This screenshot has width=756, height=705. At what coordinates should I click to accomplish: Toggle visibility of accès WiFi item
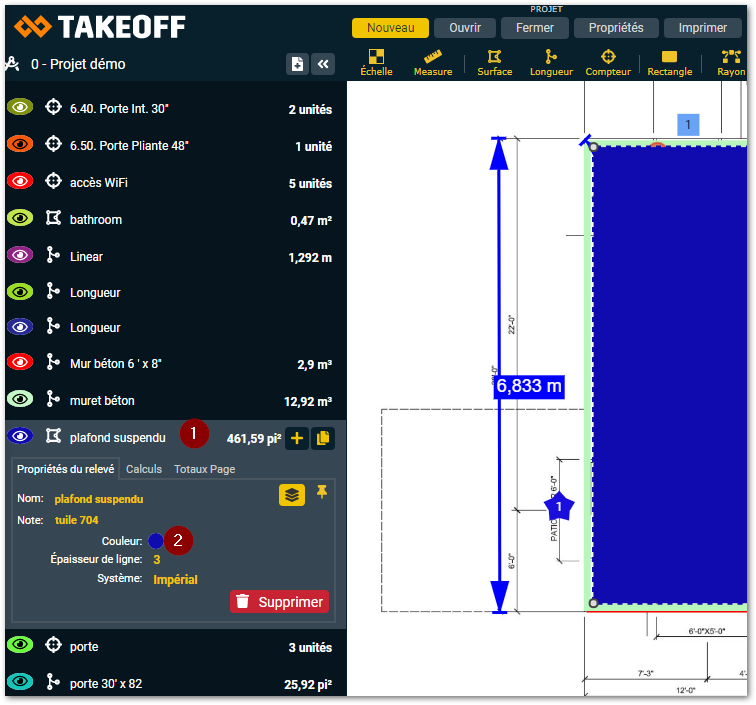(20, 182)
